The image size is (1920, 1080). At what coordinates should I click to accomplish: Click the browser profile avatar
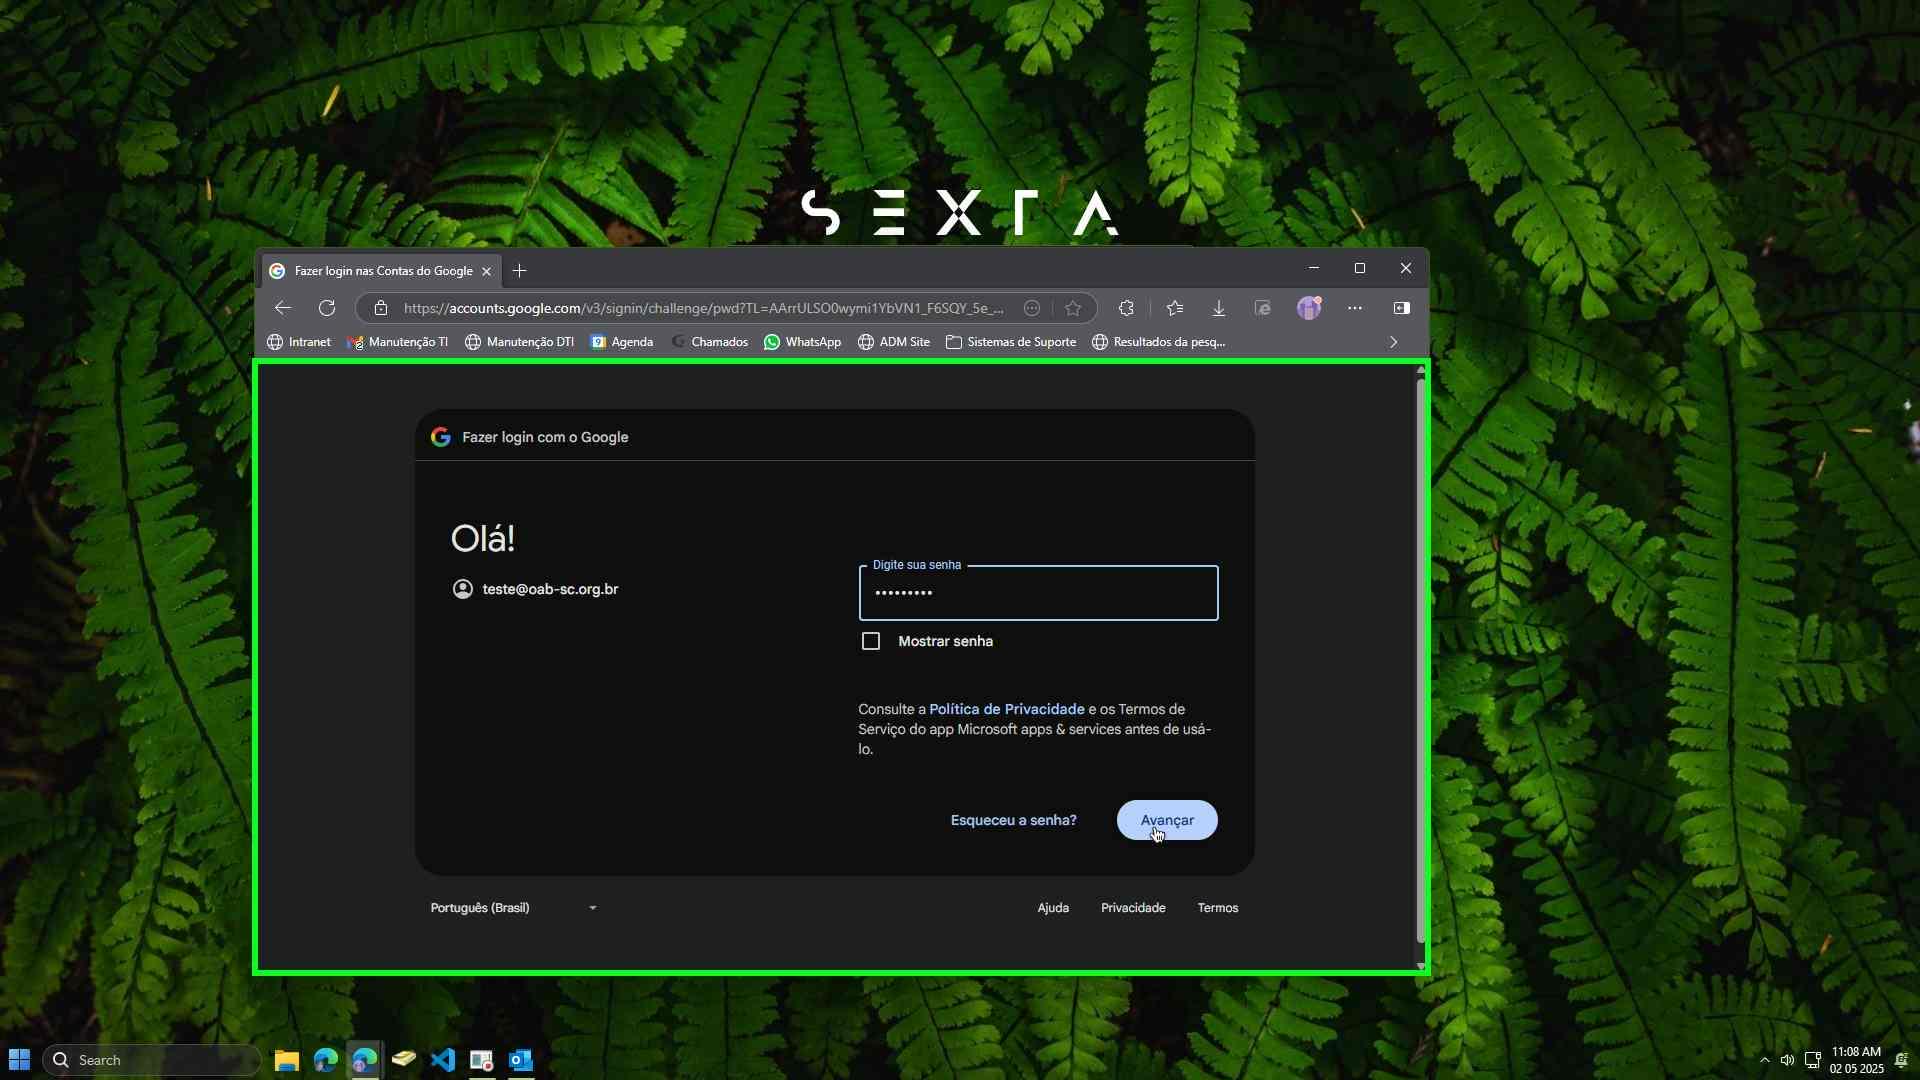pyautogui.click(x=1308, y=308)
